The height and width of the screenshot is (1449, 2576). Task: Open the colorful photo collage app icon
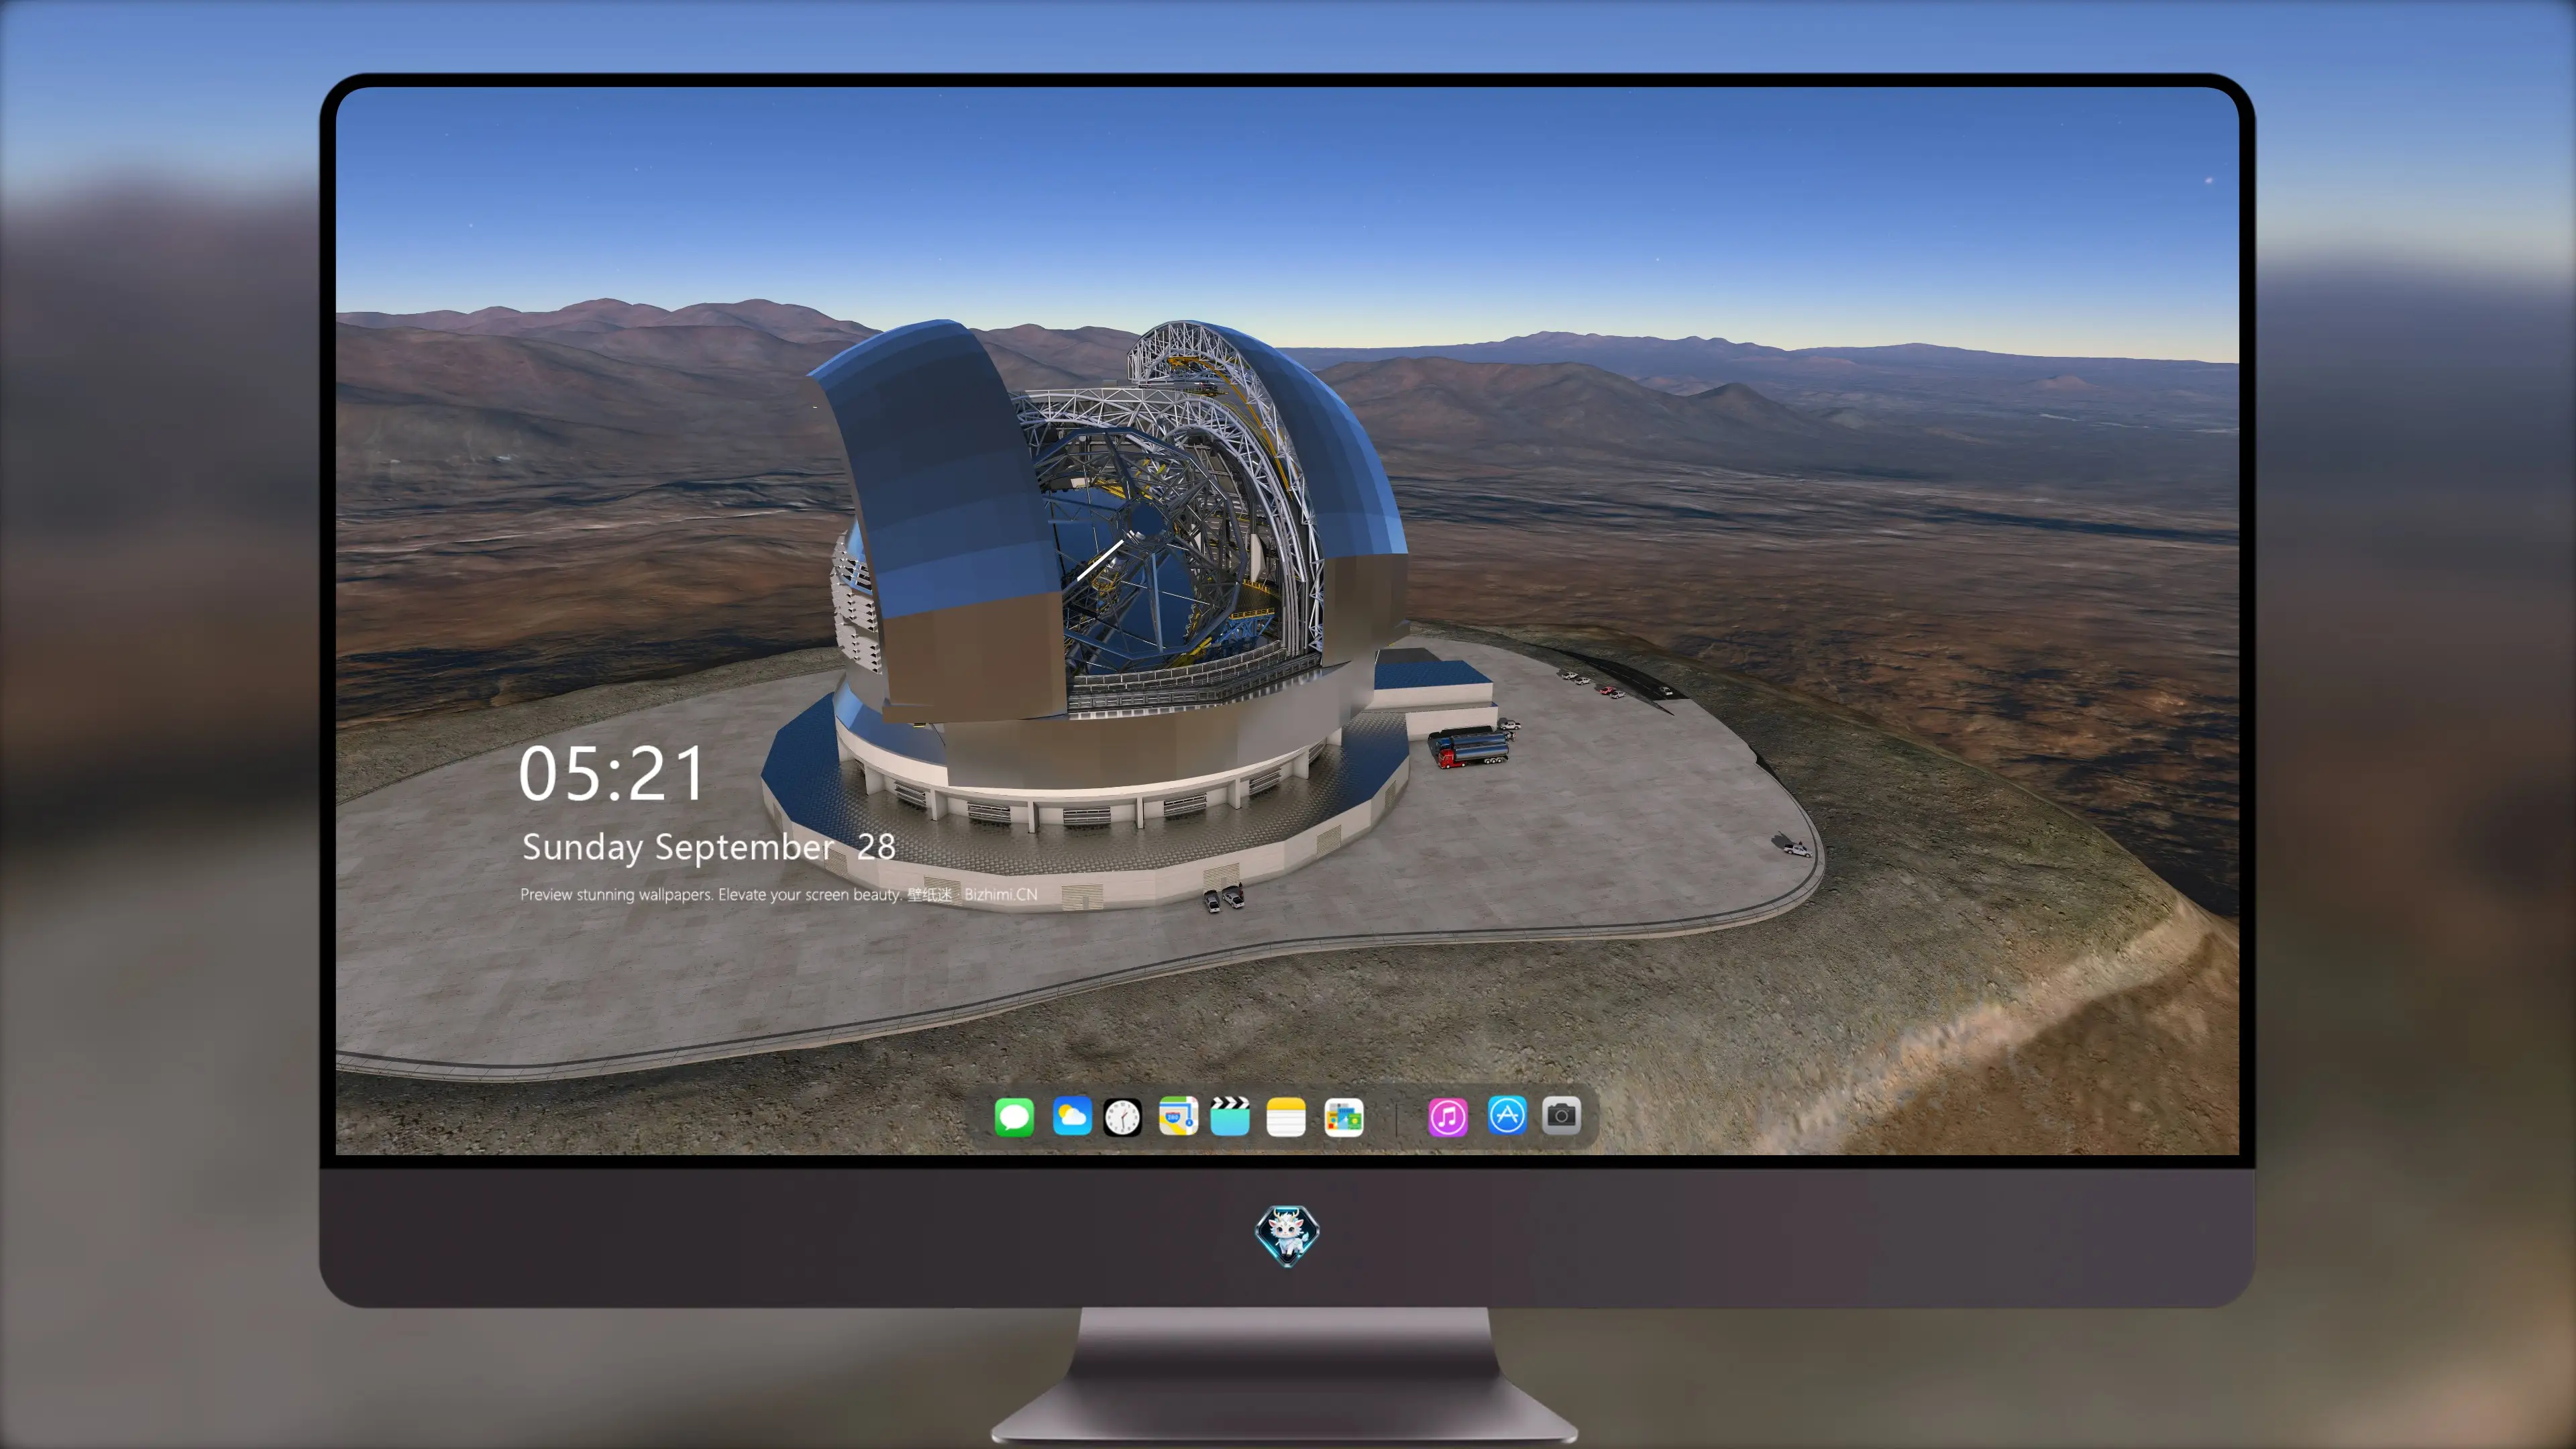pyautogui.click(x=1343, y=1117)
